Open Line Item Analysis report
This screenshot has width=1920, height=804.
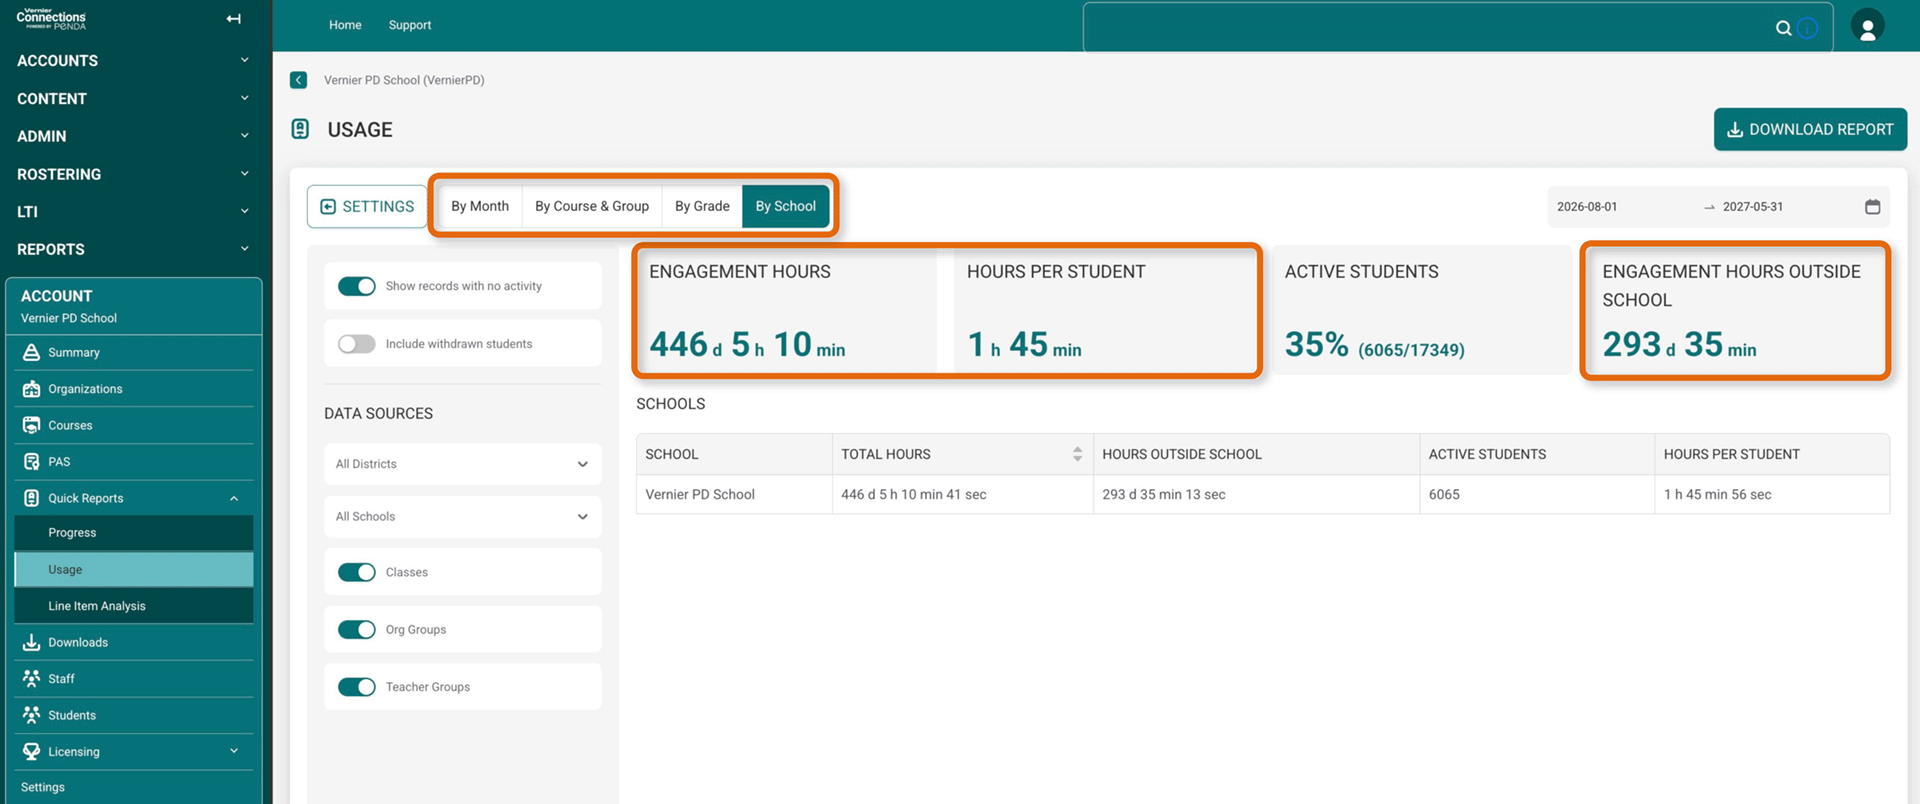134,606
